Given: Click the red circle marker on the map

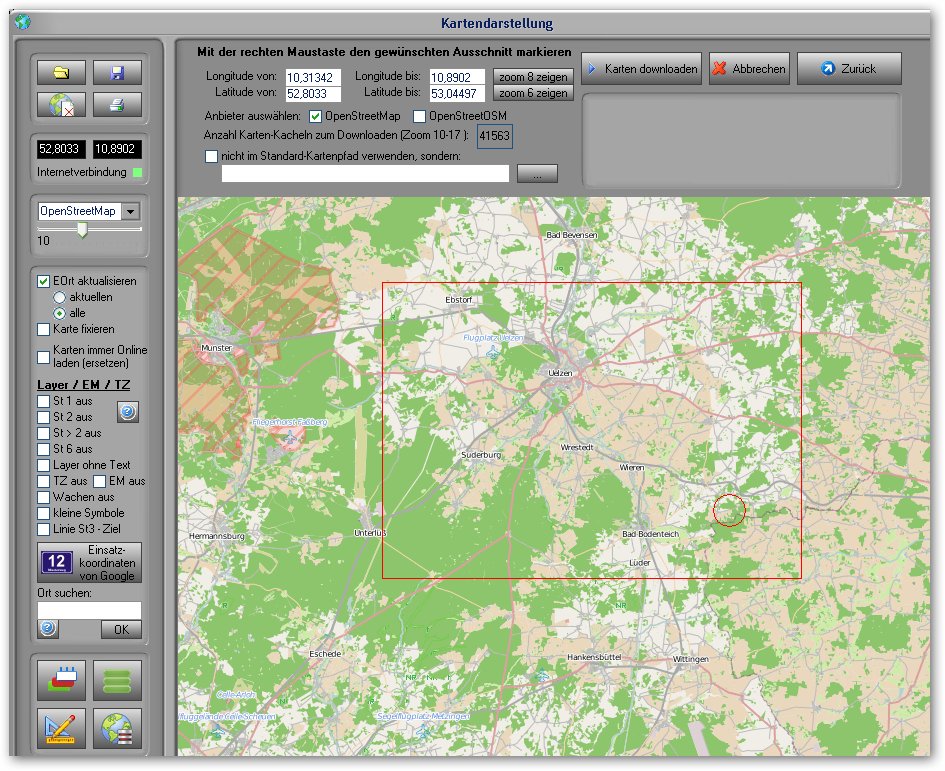Looking at the screenshot, I should click(x=729, y=510).
